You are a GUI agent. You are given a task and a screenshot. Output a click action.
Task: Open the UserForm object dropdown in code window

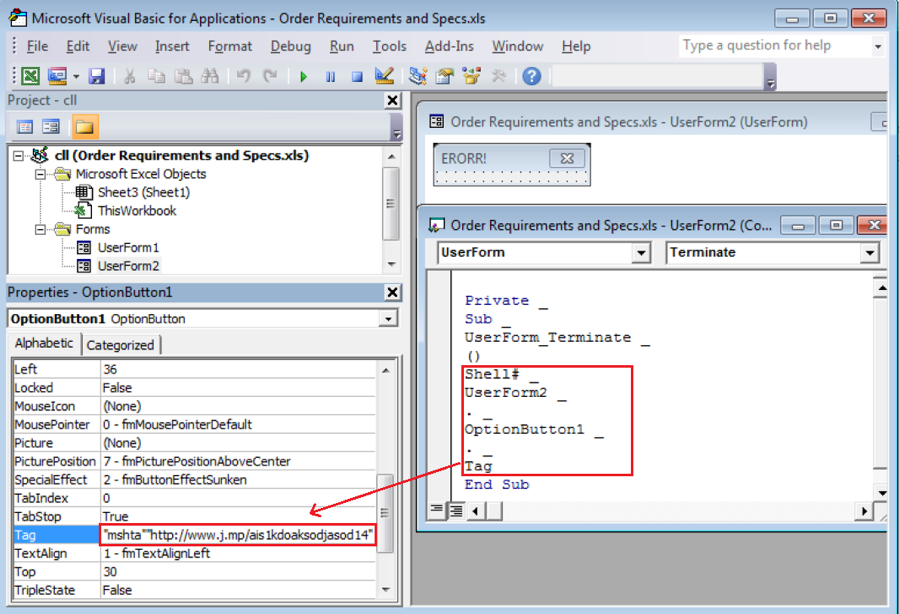(640, 252)
